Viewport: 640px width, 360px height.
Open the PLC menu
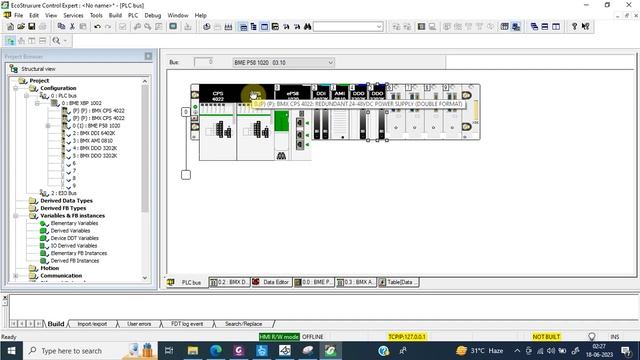[x=133, y=15]
